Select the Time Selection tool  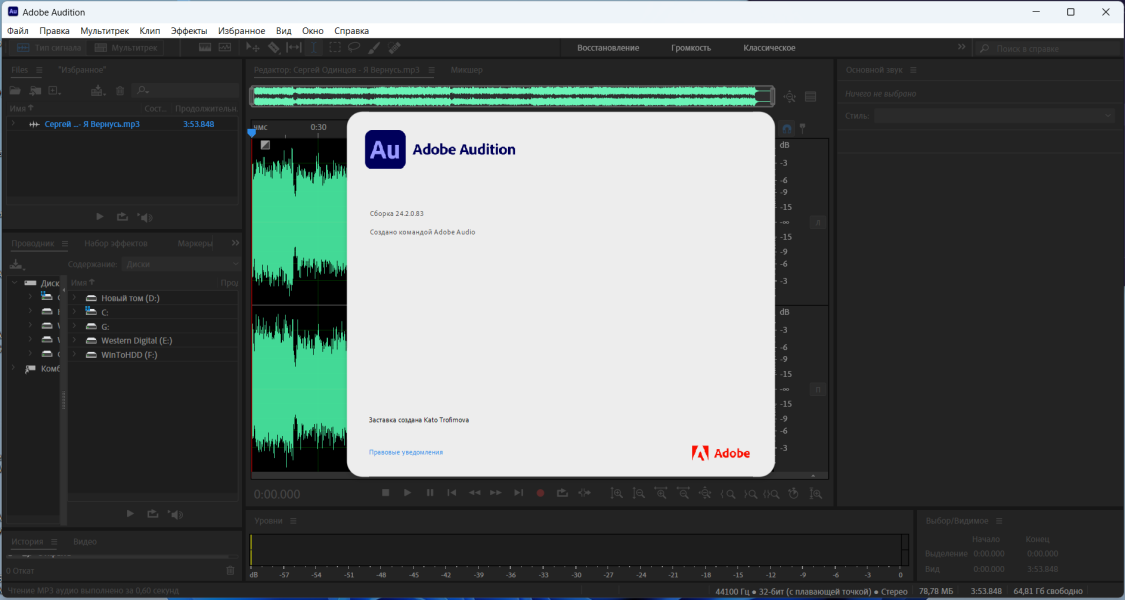tap(314, 47)
